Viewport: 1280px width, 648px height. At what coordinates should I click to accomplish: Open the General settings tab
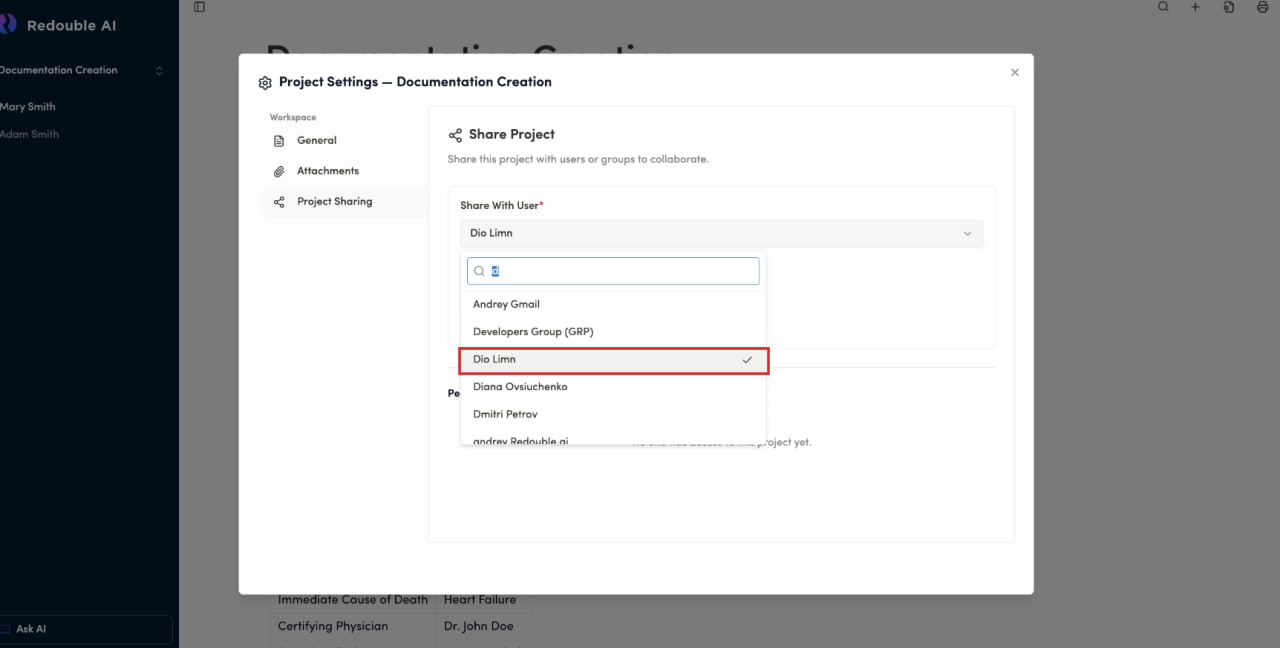click(317, 141)
